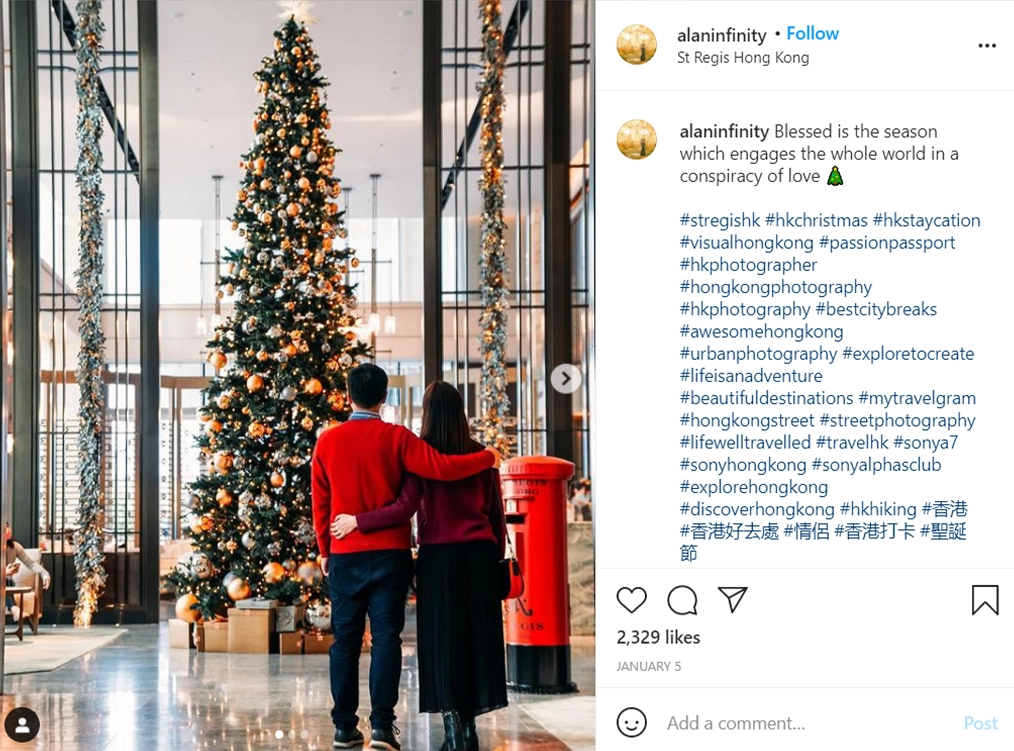Image resolution: width=1014 pixels, height=751 pixels.
Task: Like the post with the heart icon
Action: [631, 600]
